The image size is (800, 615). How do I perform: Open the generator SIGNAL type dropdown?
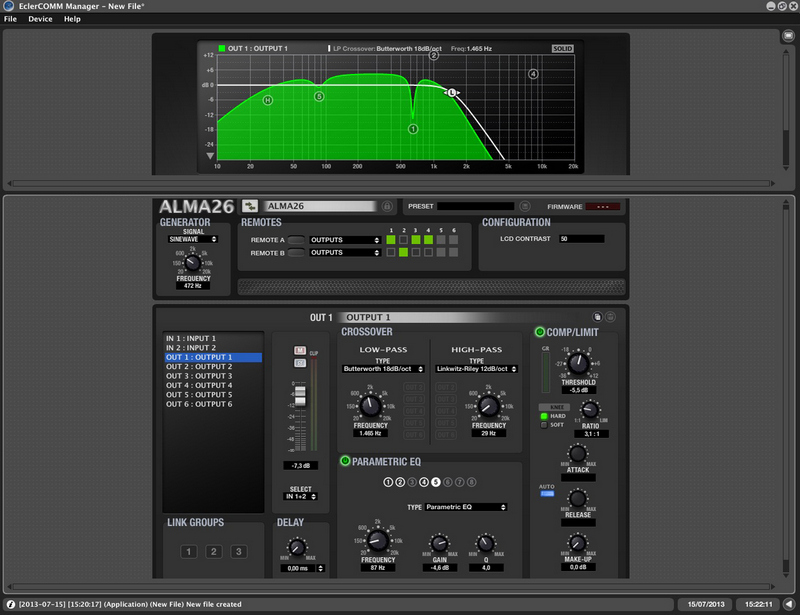click(193, 240)
